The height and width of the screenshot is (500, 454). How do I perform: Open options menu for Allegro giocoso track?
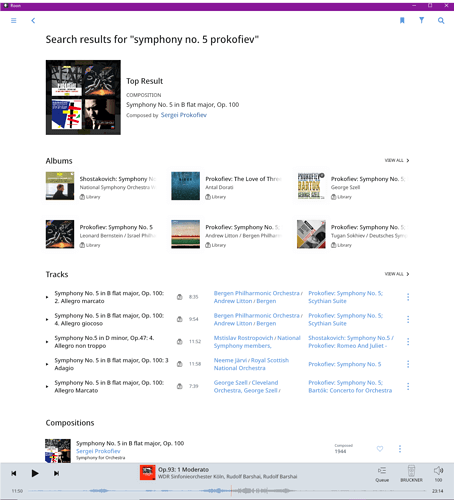click(x=408, y=319)
